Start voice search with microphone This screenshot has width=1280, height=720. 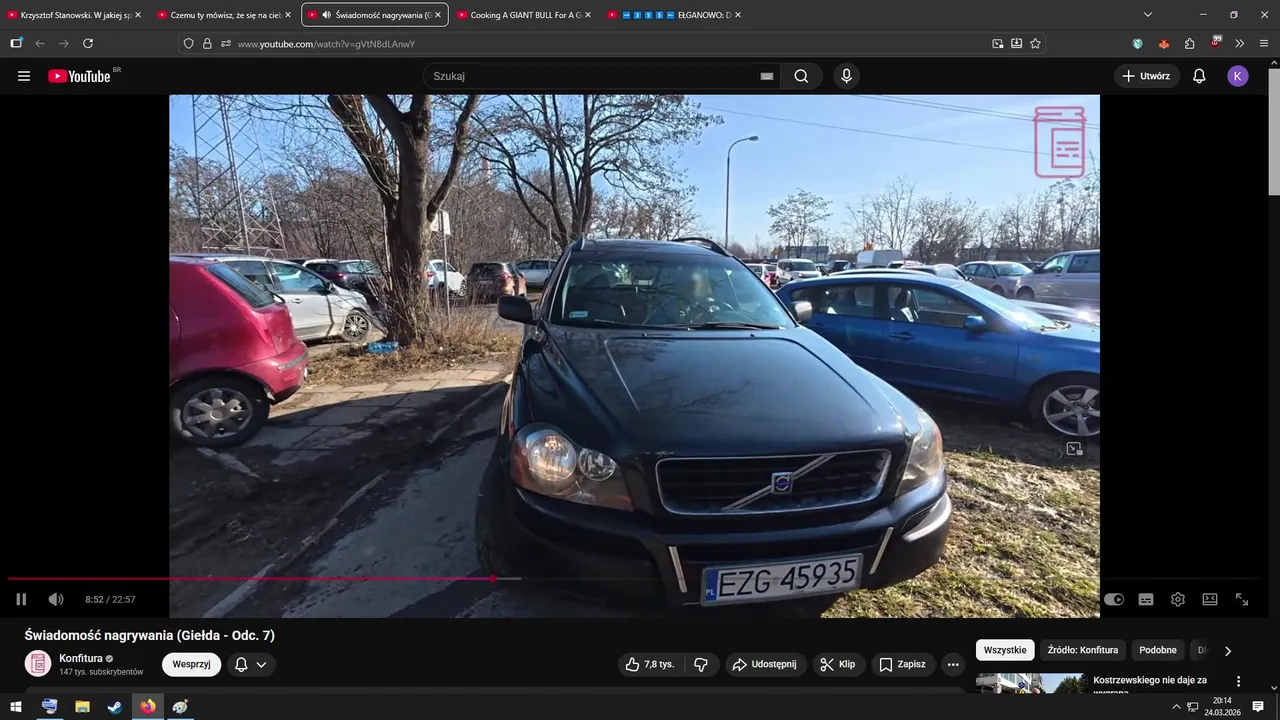pyautogui.click(x=847, y=76)
